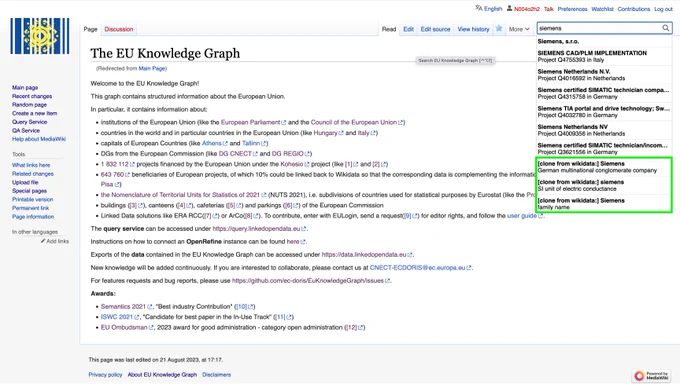Open the View history tab
The height and width of the screenshot is (384, 680).
(x=473, y=29)
